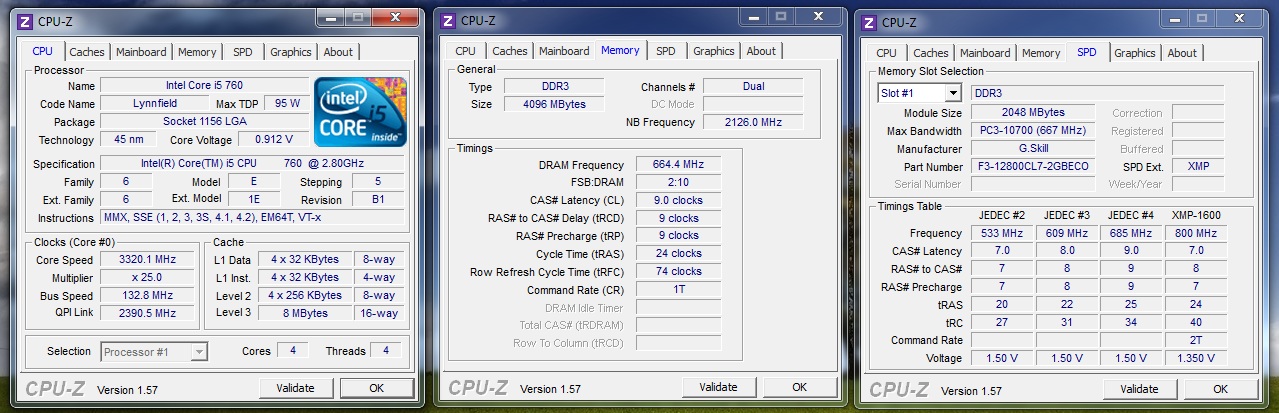
Task: Click the Package field Socket 1156 LGA
Action: pyautogui.click(x=204, y=121)
